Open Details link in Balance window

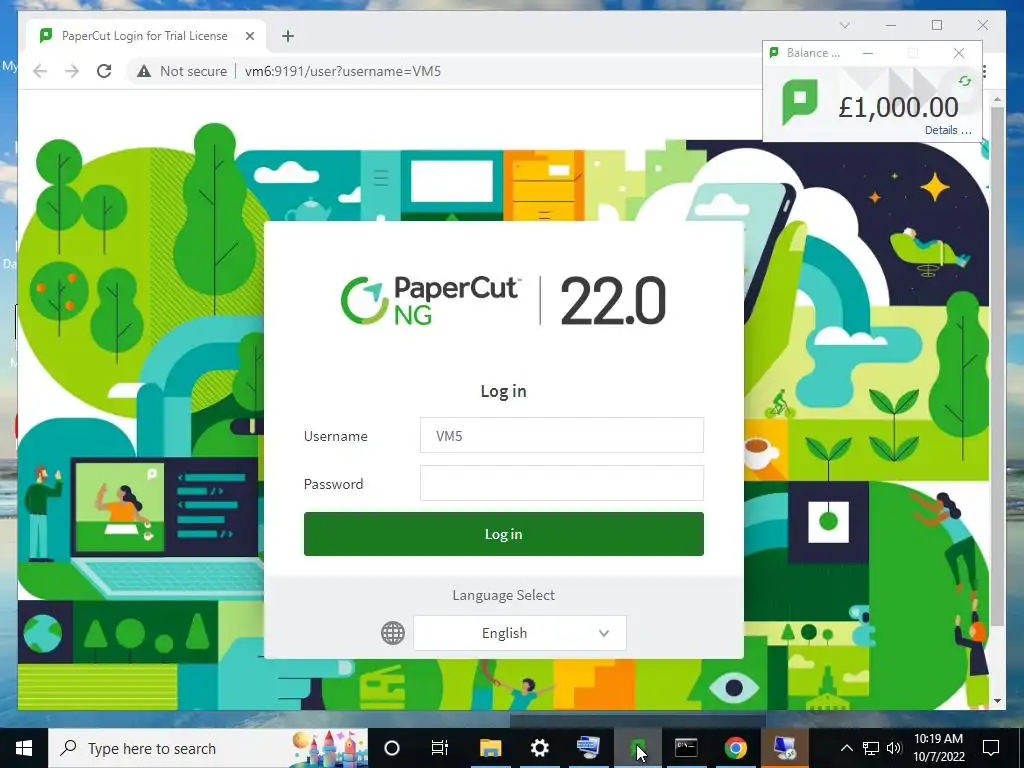[948, 130]
